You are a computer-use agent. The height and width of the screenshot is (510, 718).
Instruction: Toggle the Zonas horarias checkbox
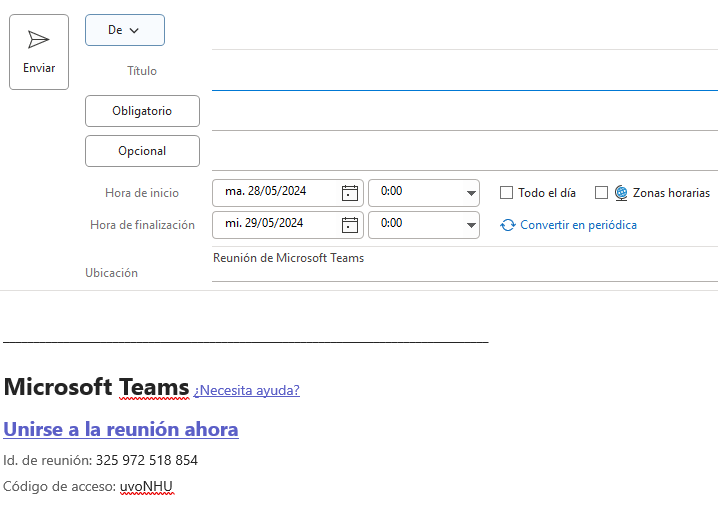(x=601, y=193)
